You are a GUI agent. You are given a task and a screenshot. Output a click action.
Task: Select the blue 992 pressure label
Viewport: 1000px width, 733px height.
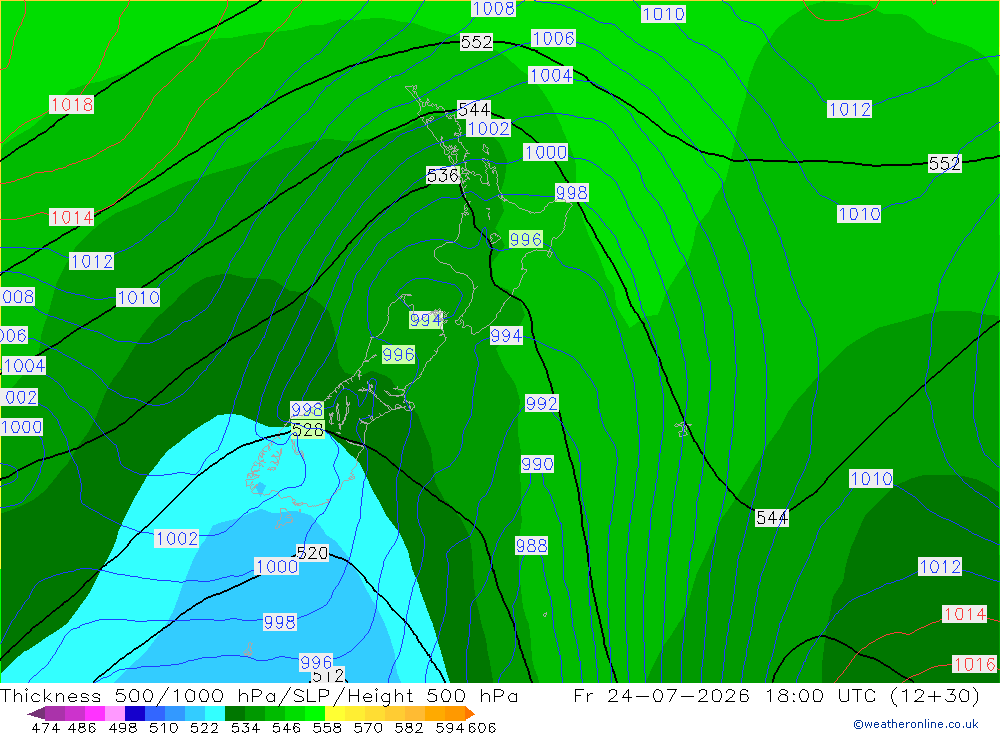tap(541, 403)
